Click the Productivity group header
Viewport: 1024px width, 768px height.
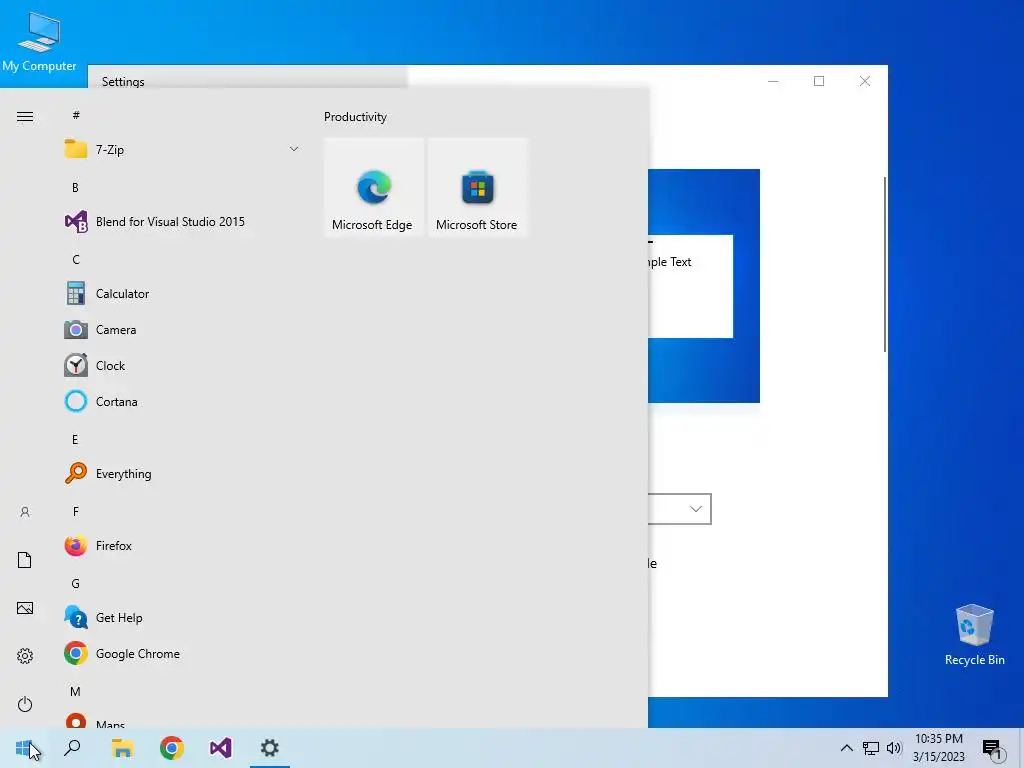355,117
